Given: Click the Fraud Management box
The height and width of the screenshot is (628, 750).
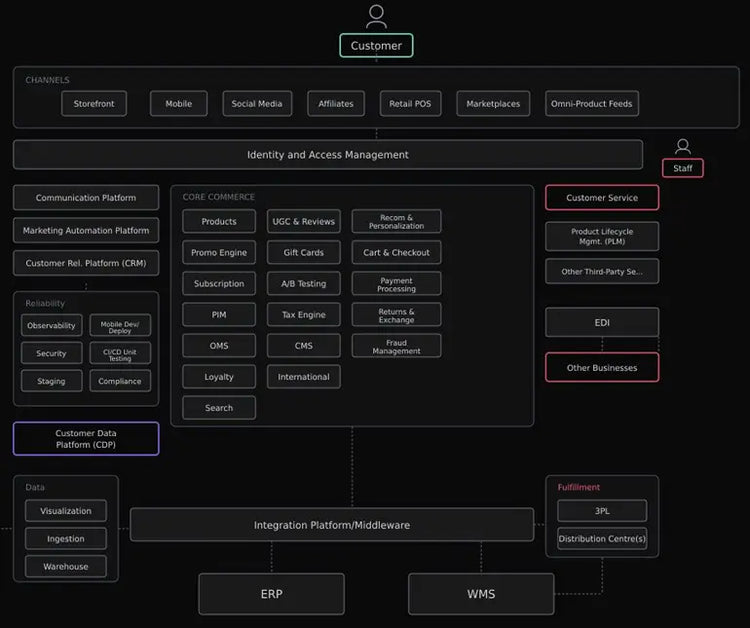Looking at the screenshot, I should pos(397,346).
